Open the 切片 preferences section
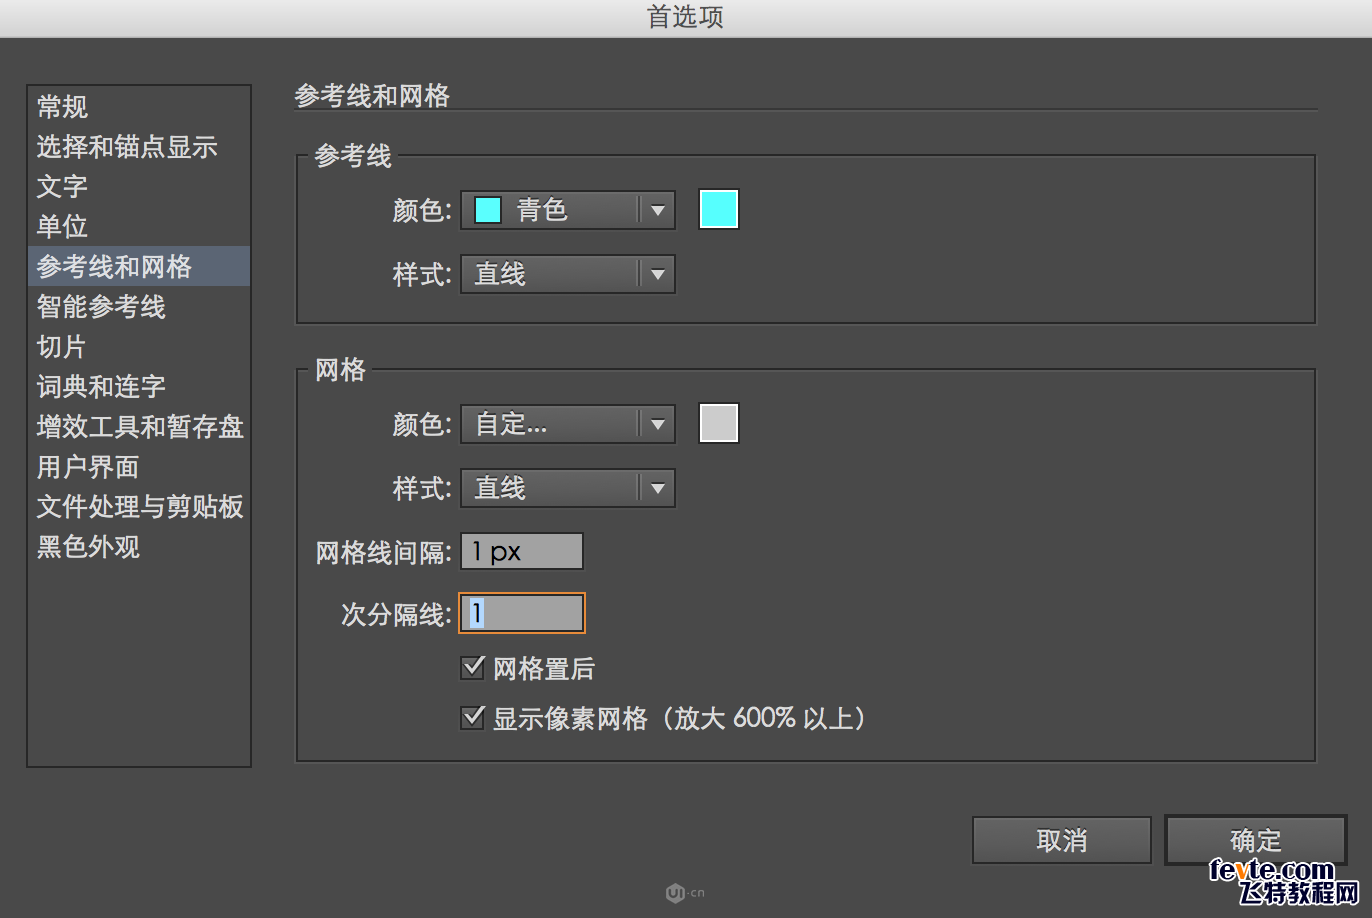The width and height of the screenshot is (1372, 918). (x=62, y=347)
